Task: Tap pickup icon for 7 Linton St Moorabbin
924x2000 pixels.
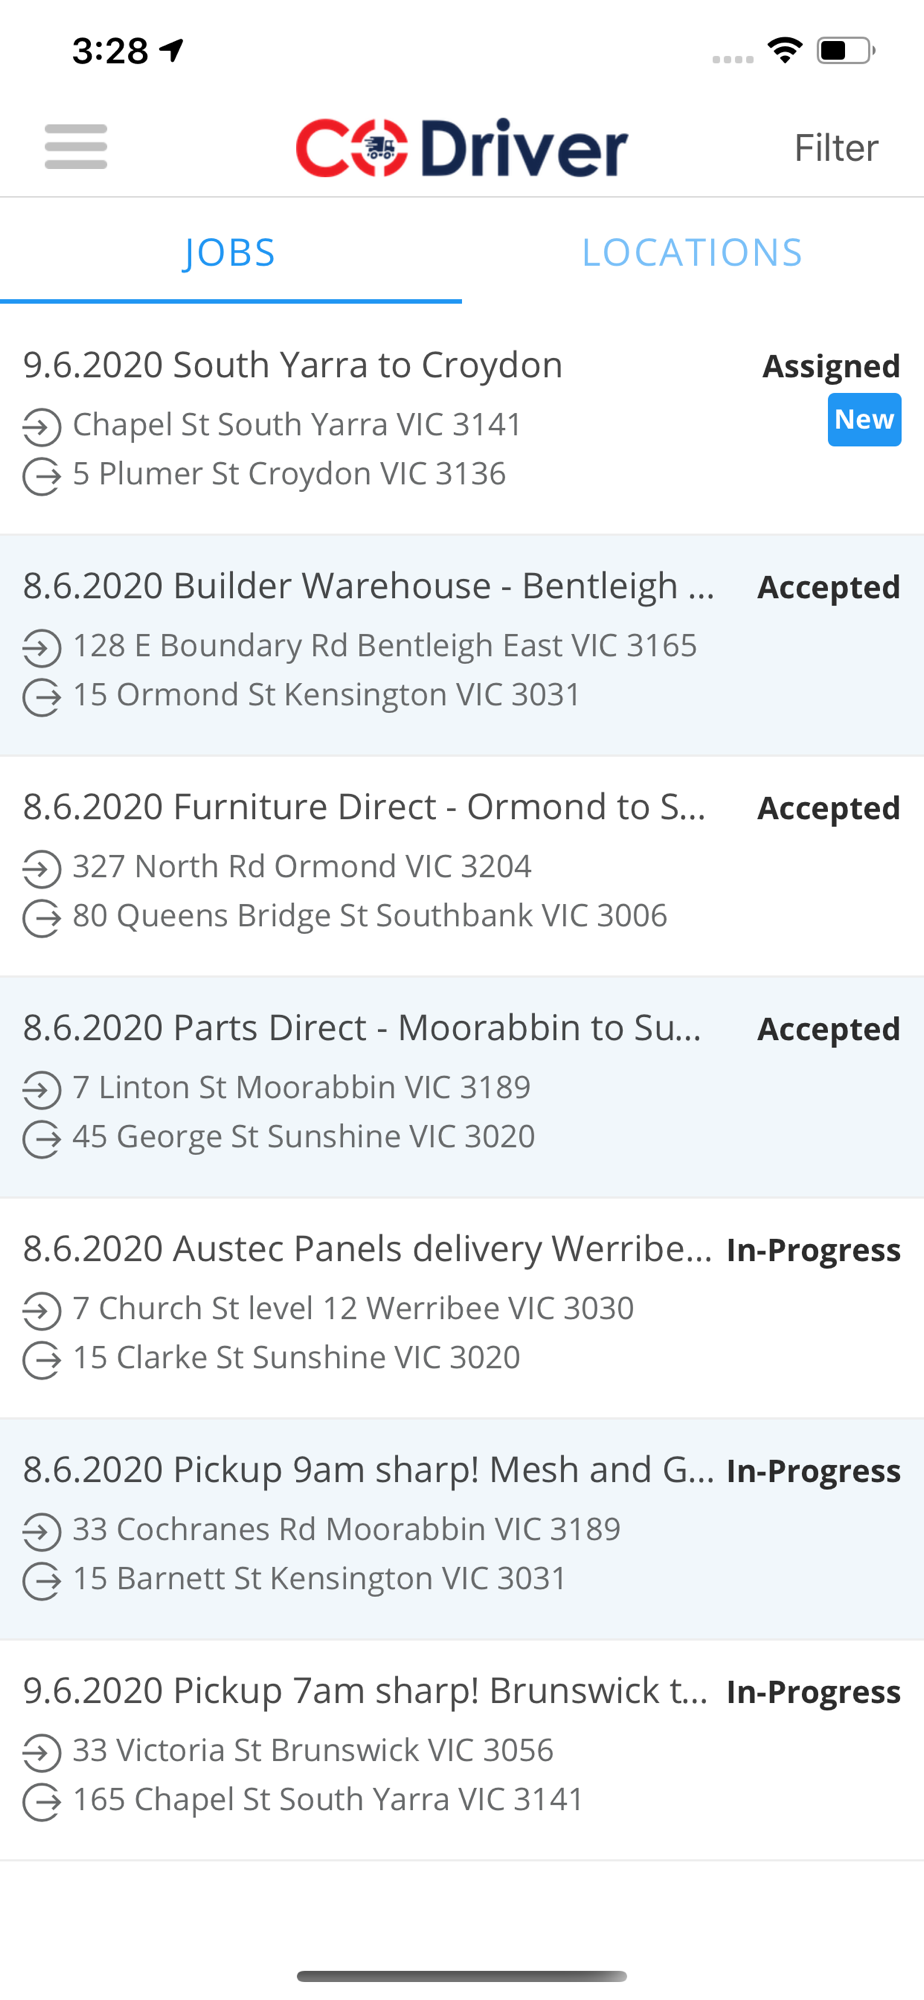Action: 42,1090
